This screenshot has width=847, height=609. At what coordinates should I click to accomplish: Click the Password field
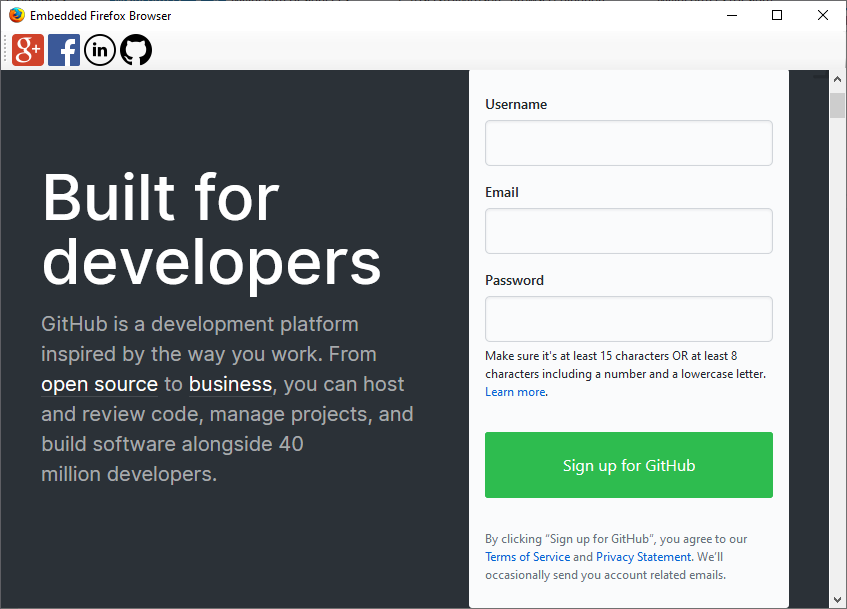[x=628, y=318]
